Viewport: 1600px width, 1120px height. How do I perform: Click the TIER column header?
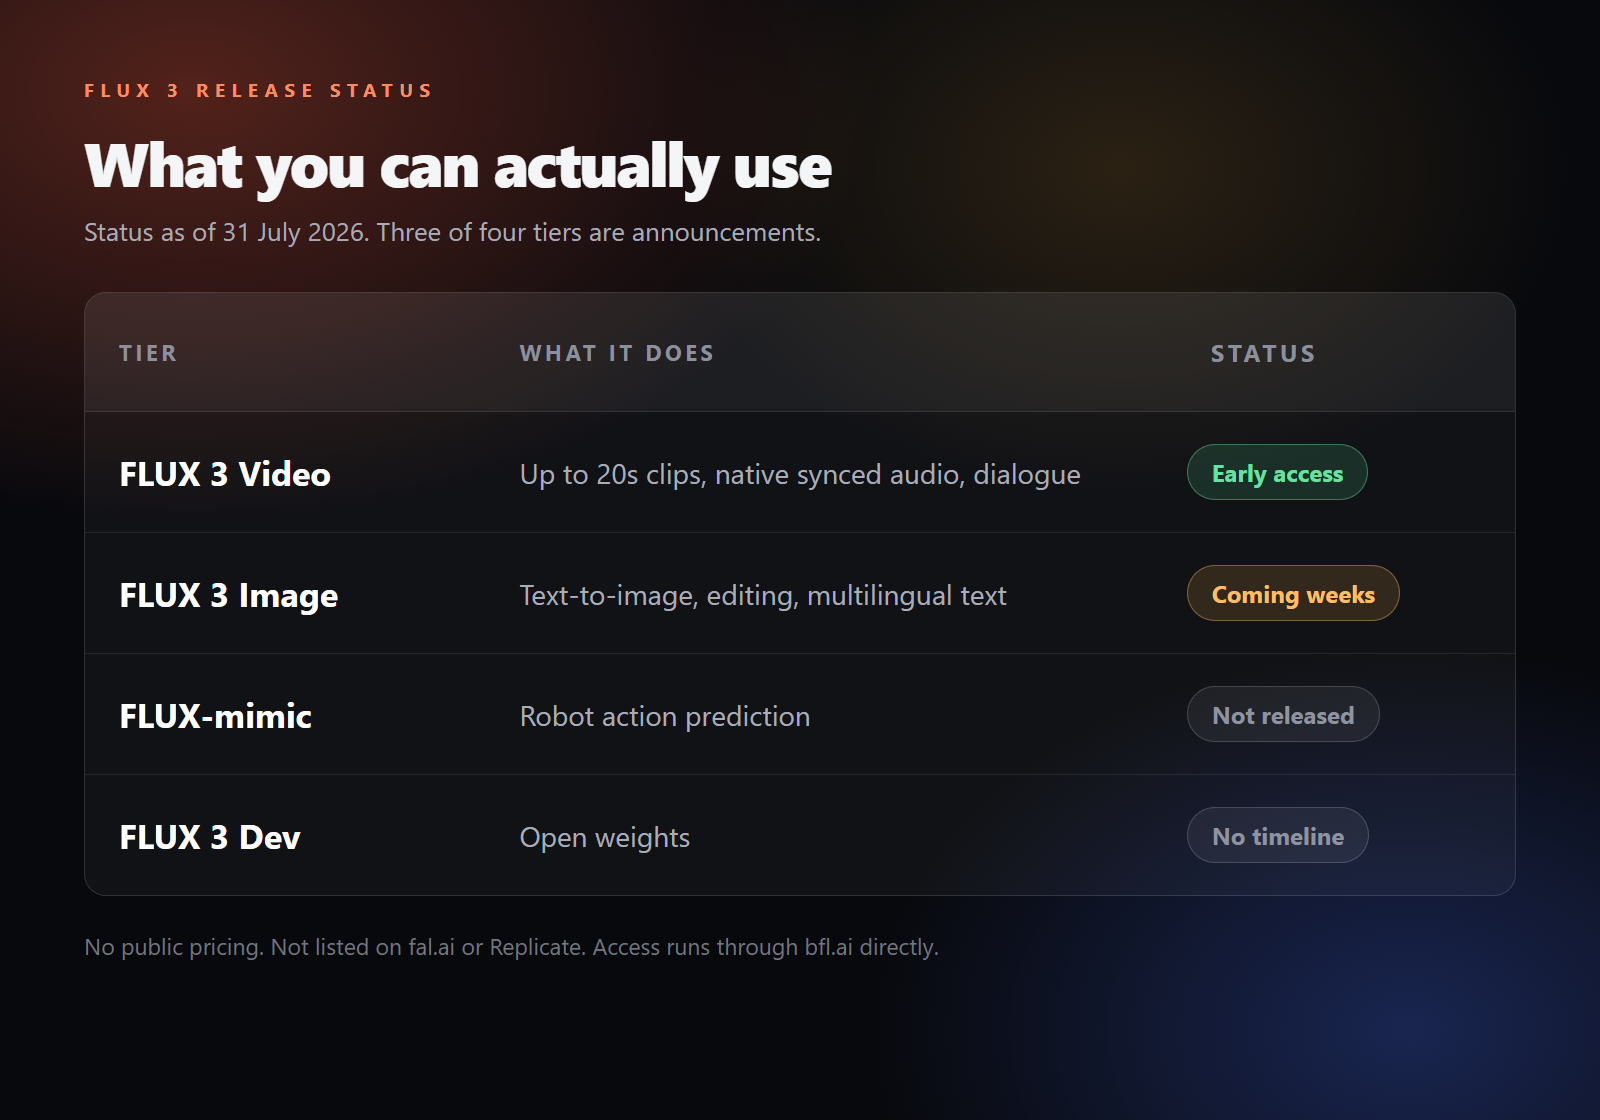[x=148, y=354]
